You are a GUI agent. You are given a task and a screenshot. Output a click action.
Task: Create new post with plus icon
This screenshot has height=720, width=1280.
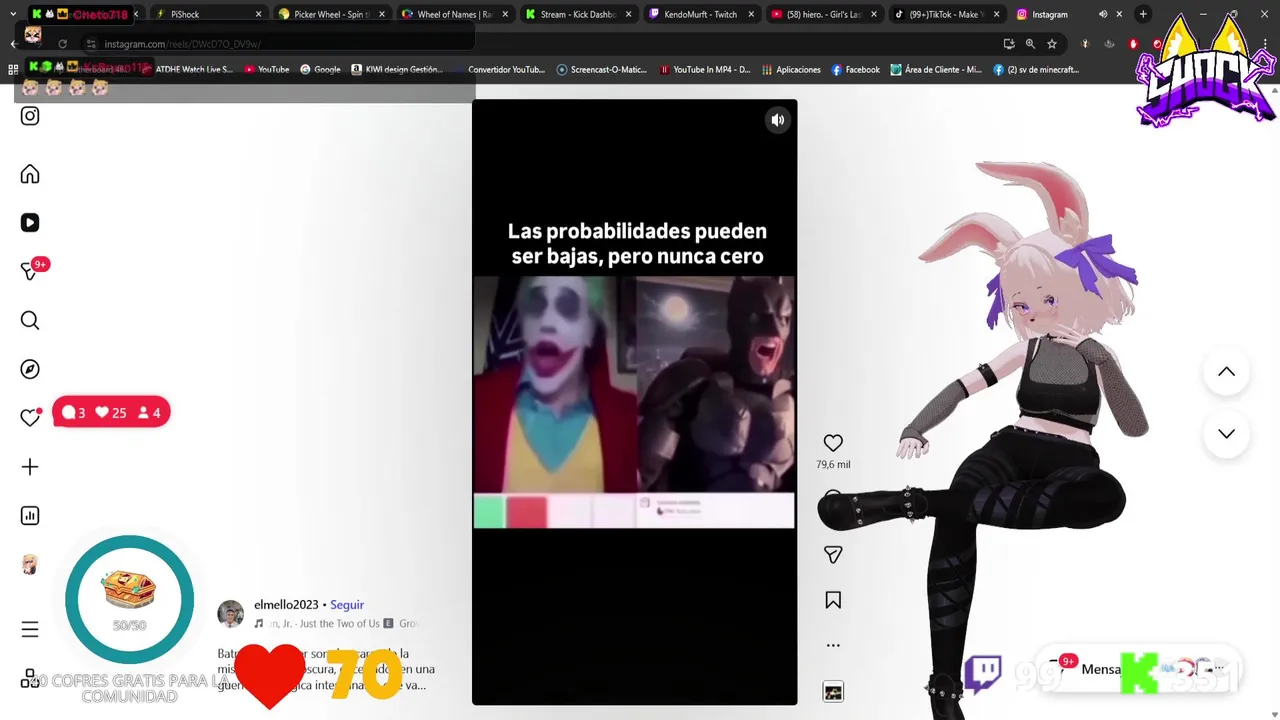30,467
